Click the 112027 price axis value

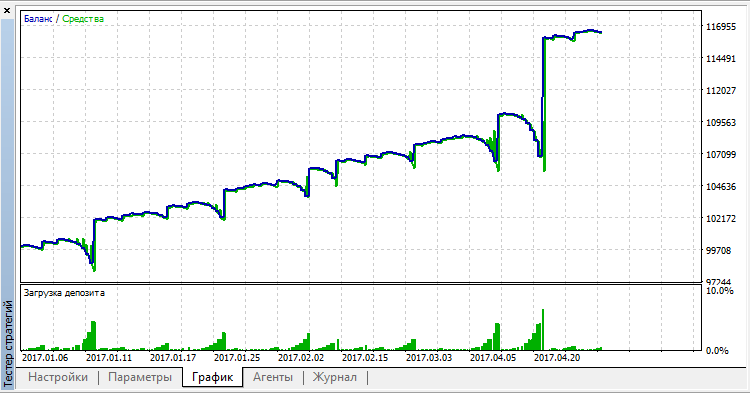(x=721, y=91)
